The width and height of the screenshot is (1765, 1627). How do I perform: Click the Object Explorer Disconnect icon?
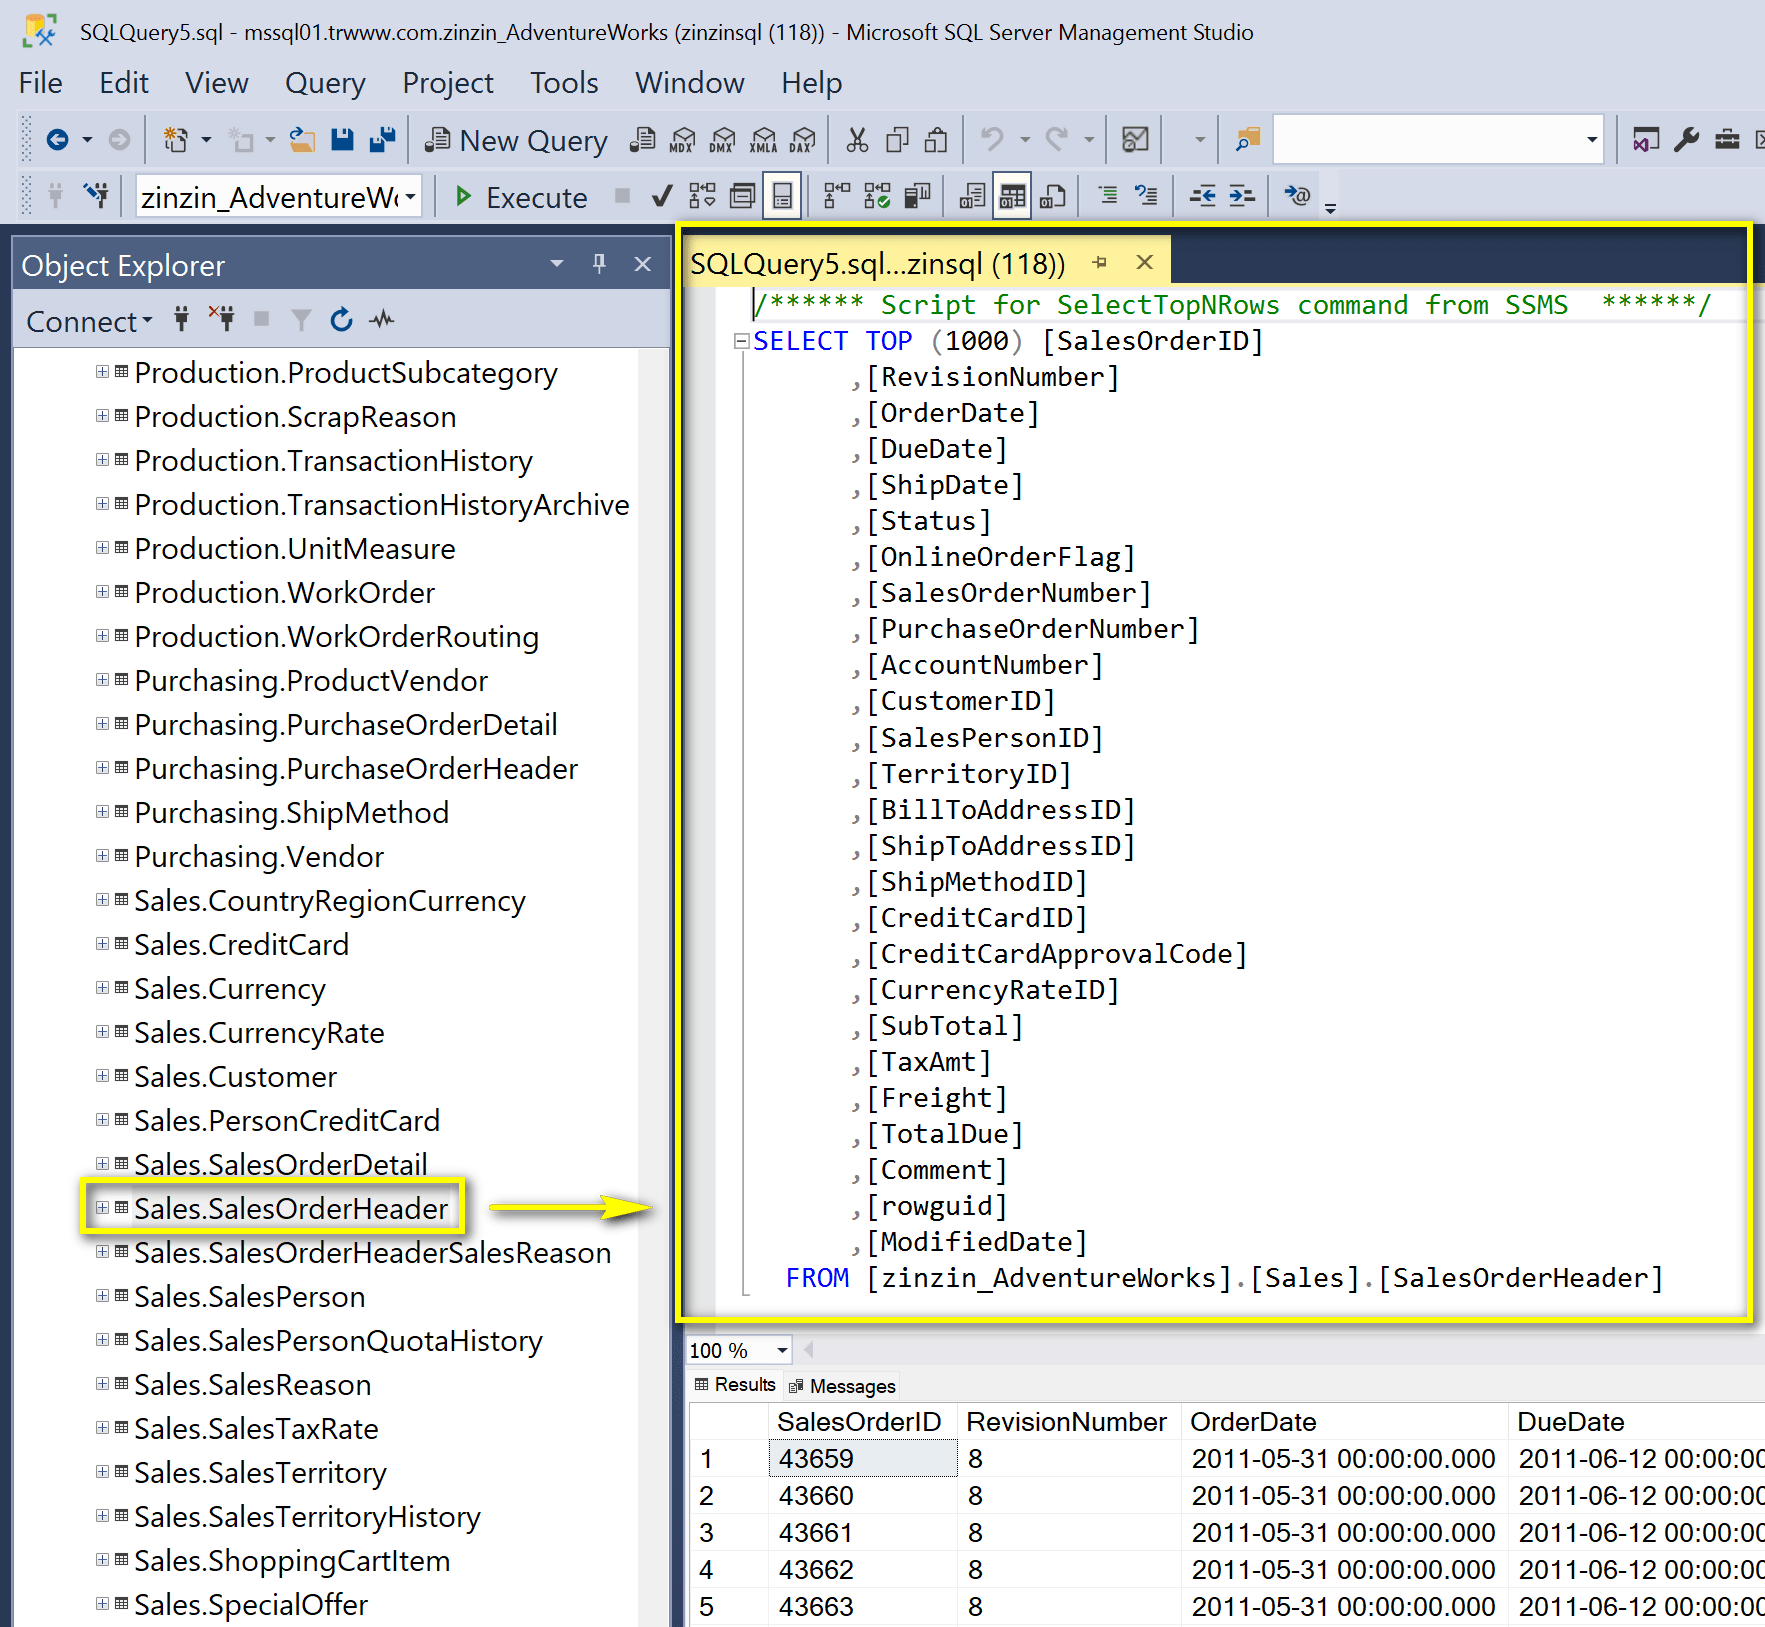(x=221, y=320)
